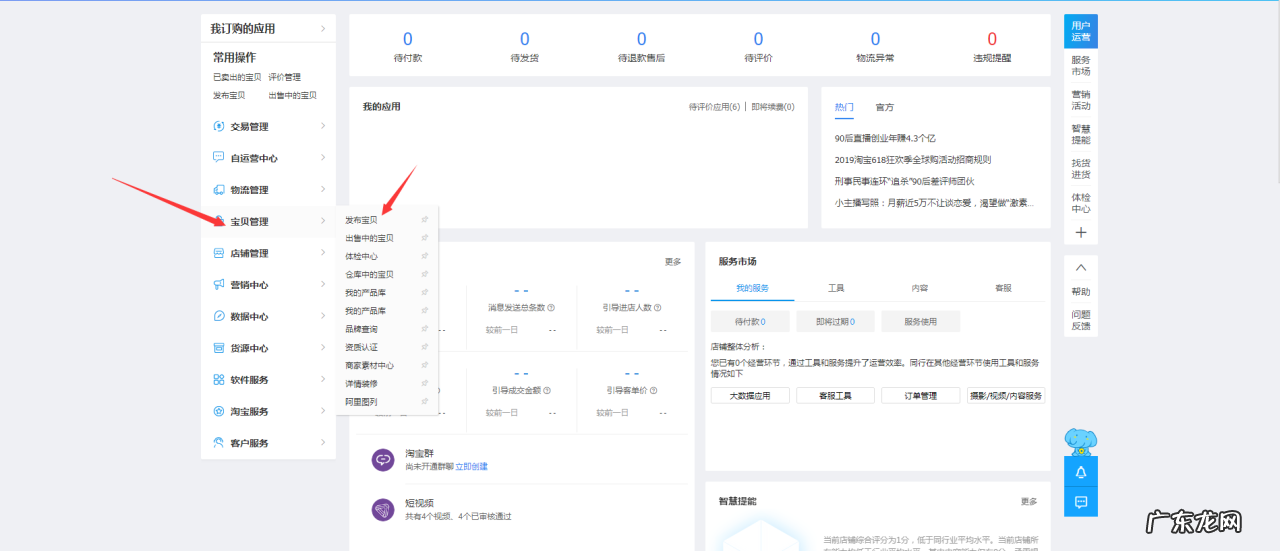
Task: Click the 淘宝服务 badge icon
Action: tap(220, 411)
